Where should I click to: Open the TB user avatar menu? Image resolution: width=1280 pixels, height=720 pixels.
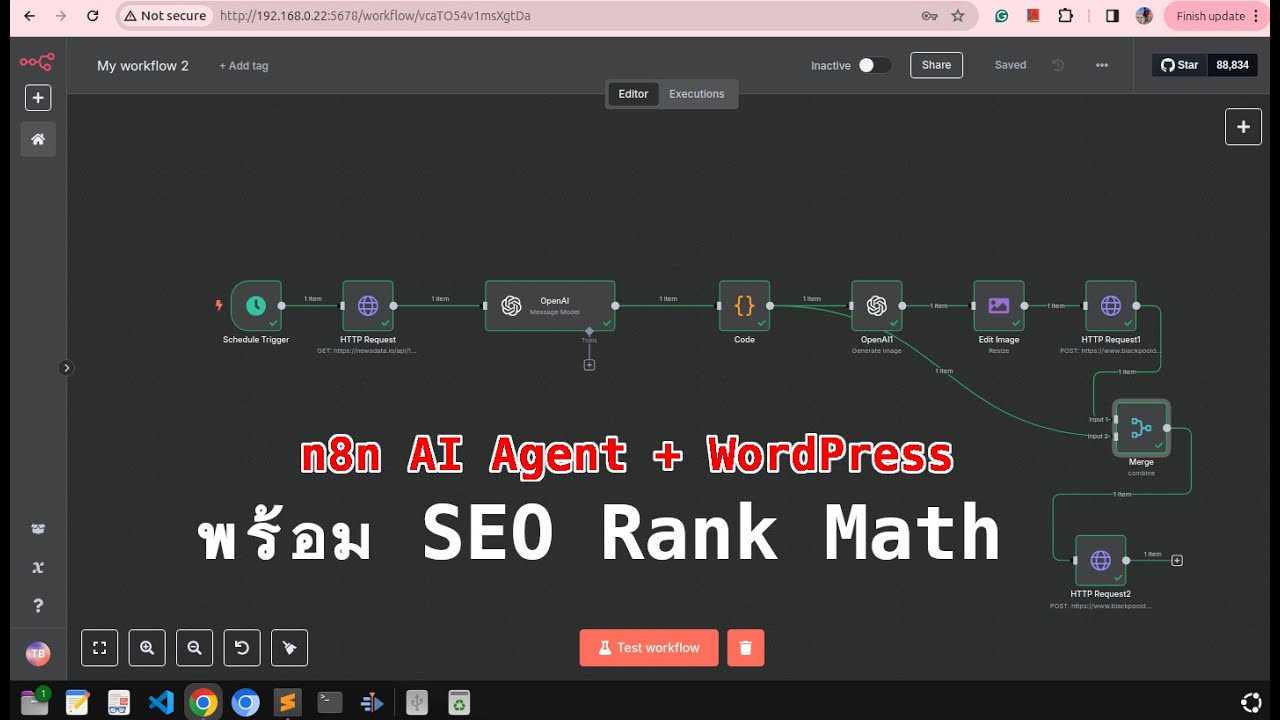[38, 654]
